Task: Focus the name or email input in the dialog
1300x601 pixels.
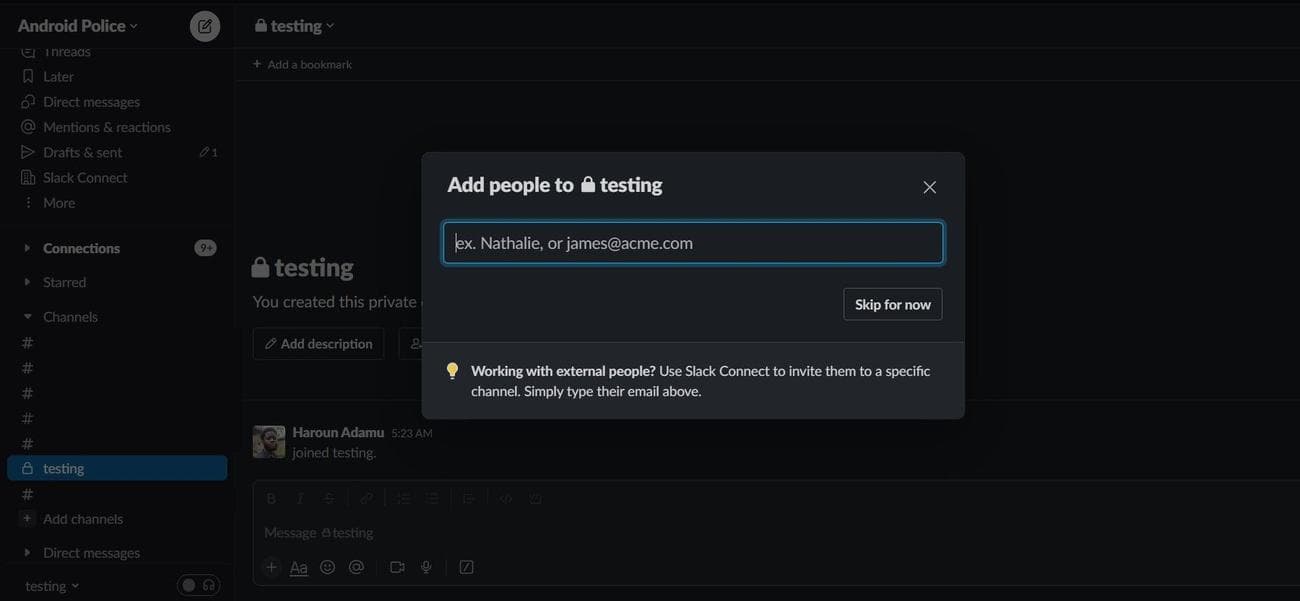Action: click(x=692, y=242)
